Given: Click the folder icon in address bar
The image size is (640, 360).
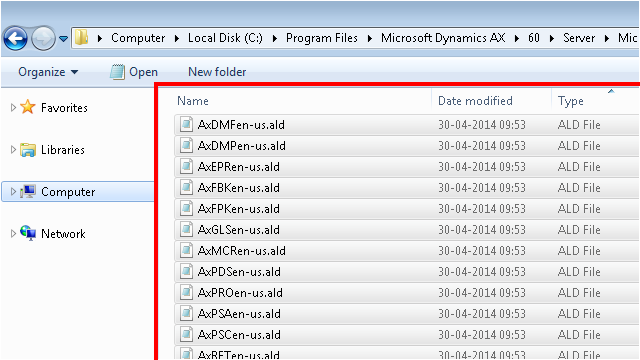Looking at the screenshot, I should coord(81,38).
